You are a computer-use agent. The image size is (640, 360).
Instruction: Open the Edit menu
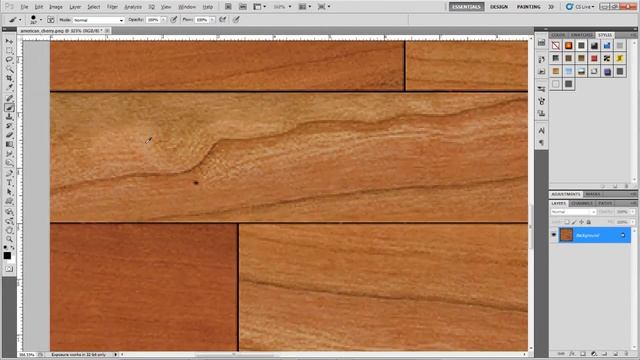point(38,7)
